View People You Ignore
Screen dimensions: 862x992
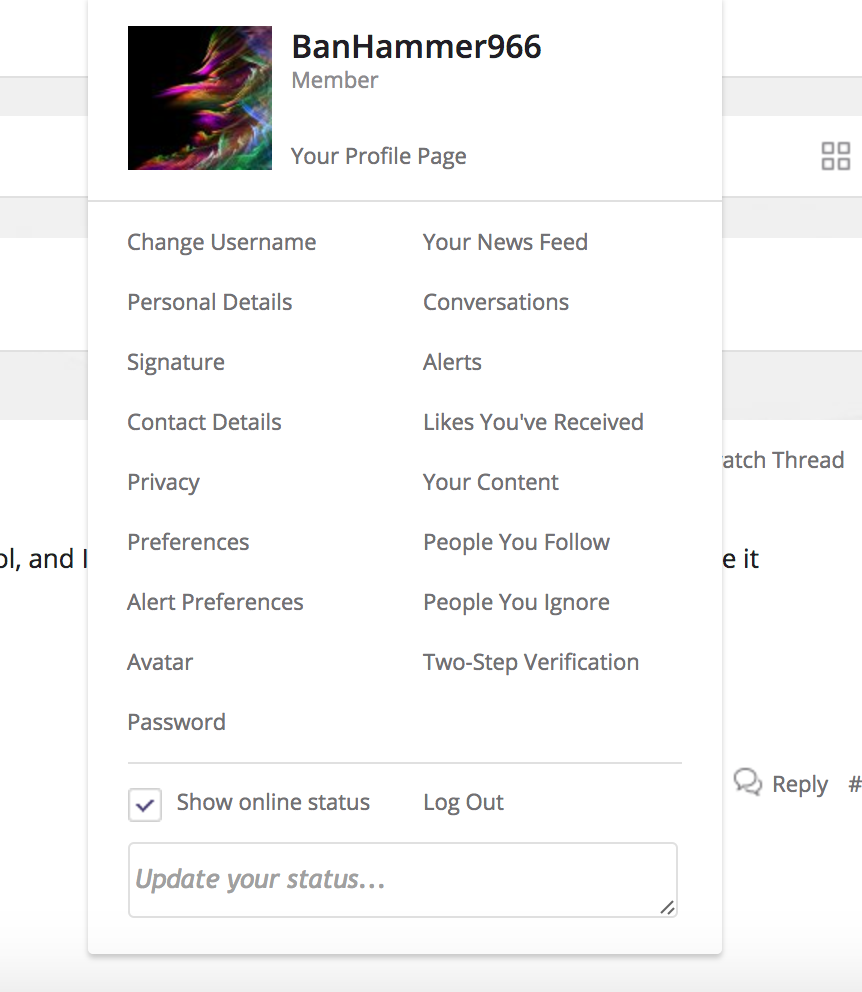click(x=516, y=602)
